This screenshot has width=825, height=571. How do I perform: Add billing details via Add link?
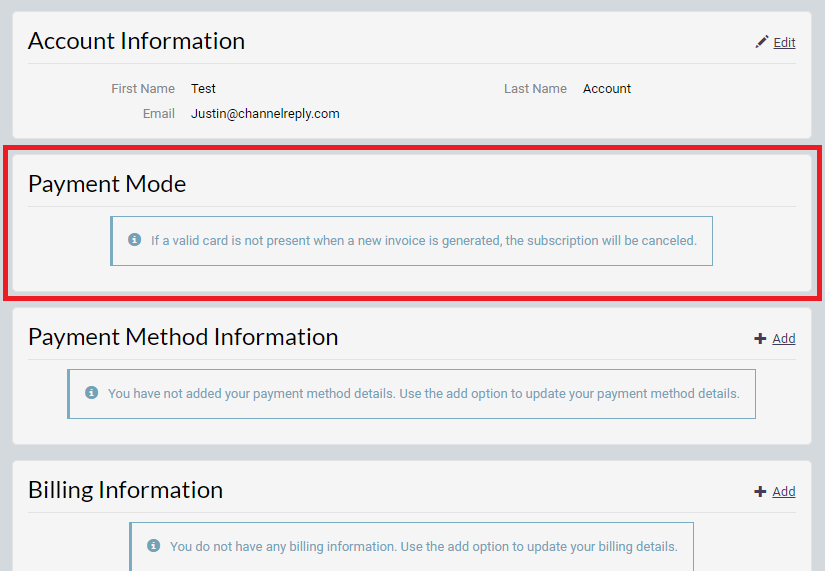point(783,492)
